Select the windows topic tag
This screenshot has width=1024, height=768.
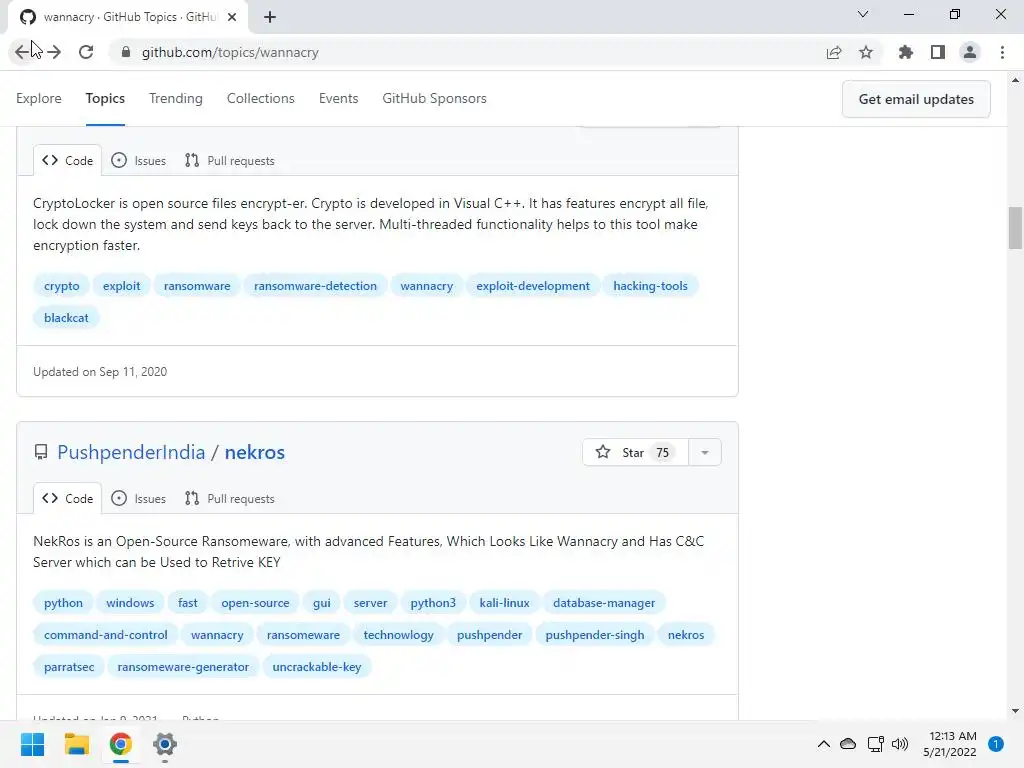(131, 603)
